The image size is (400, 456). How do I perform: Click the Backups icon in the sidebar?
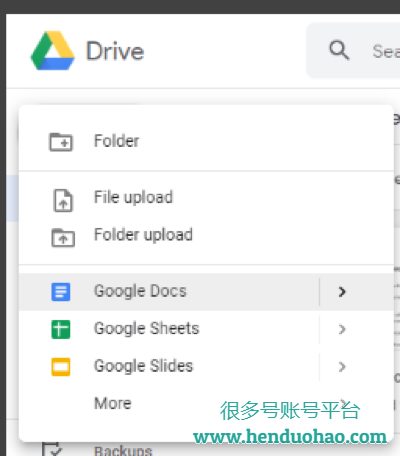click(52, 449)
